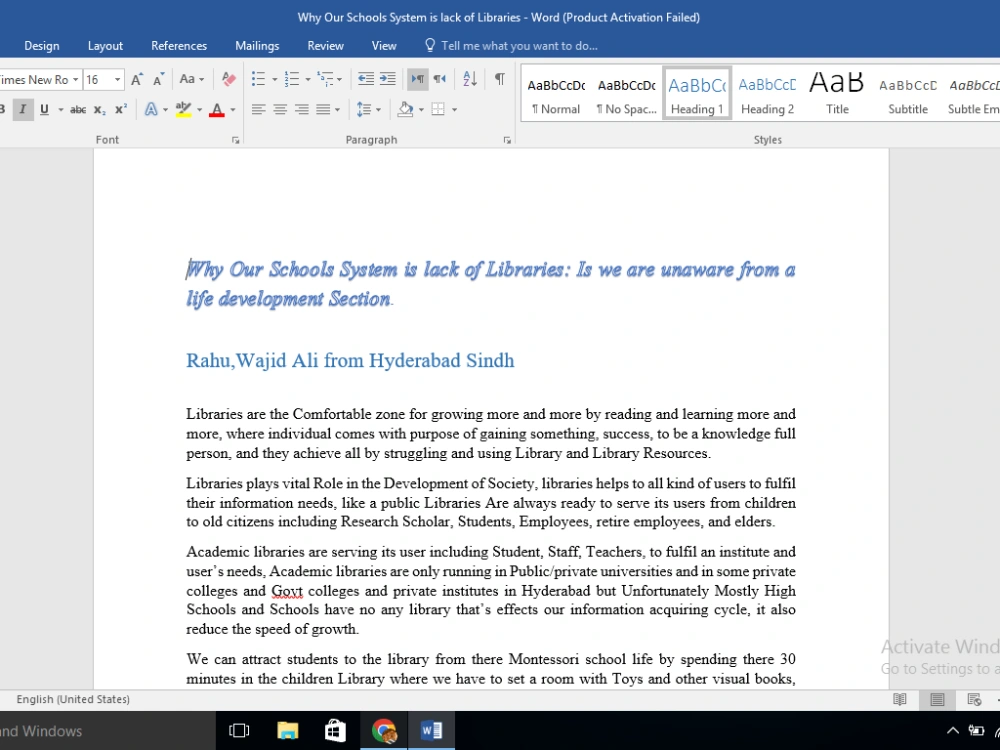Shrink the font size
The image size is (1000, 750).
click(x=159, y=79)
